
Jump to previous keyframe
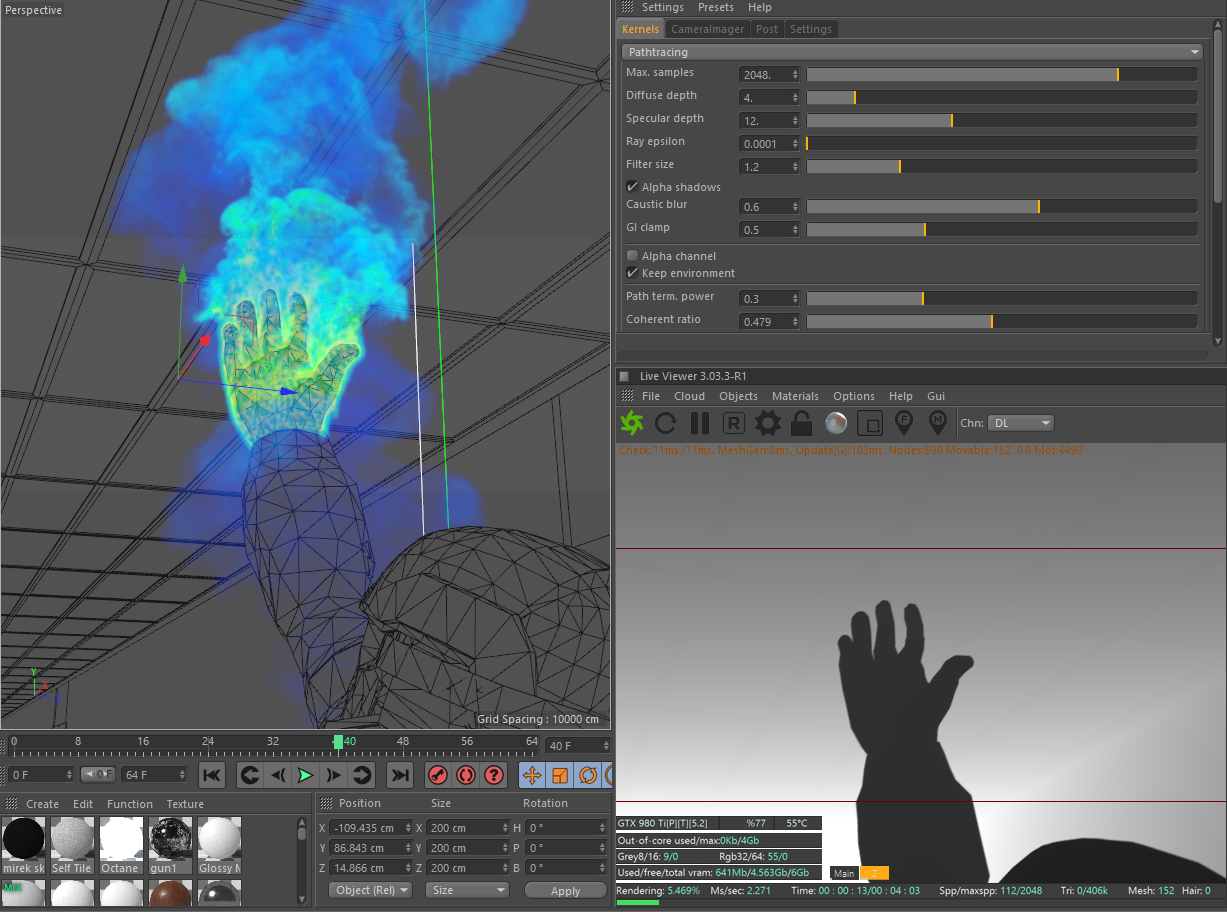pos(250,775)
